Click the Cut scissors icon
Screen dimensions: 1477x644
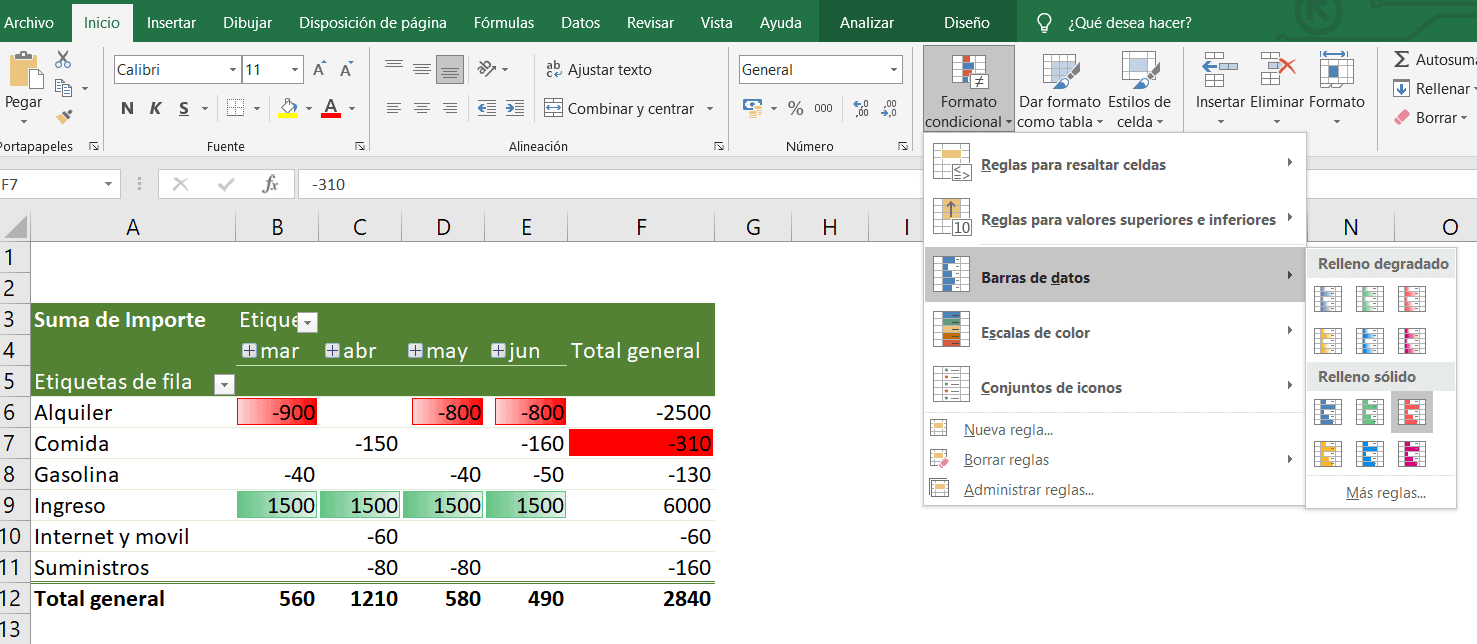click(x=63, y=60)
